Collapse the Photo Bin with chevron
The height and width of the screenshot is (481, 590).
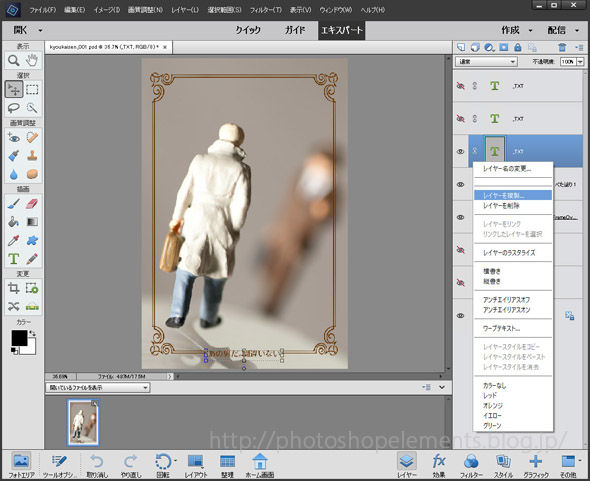(x=442, y=387)
